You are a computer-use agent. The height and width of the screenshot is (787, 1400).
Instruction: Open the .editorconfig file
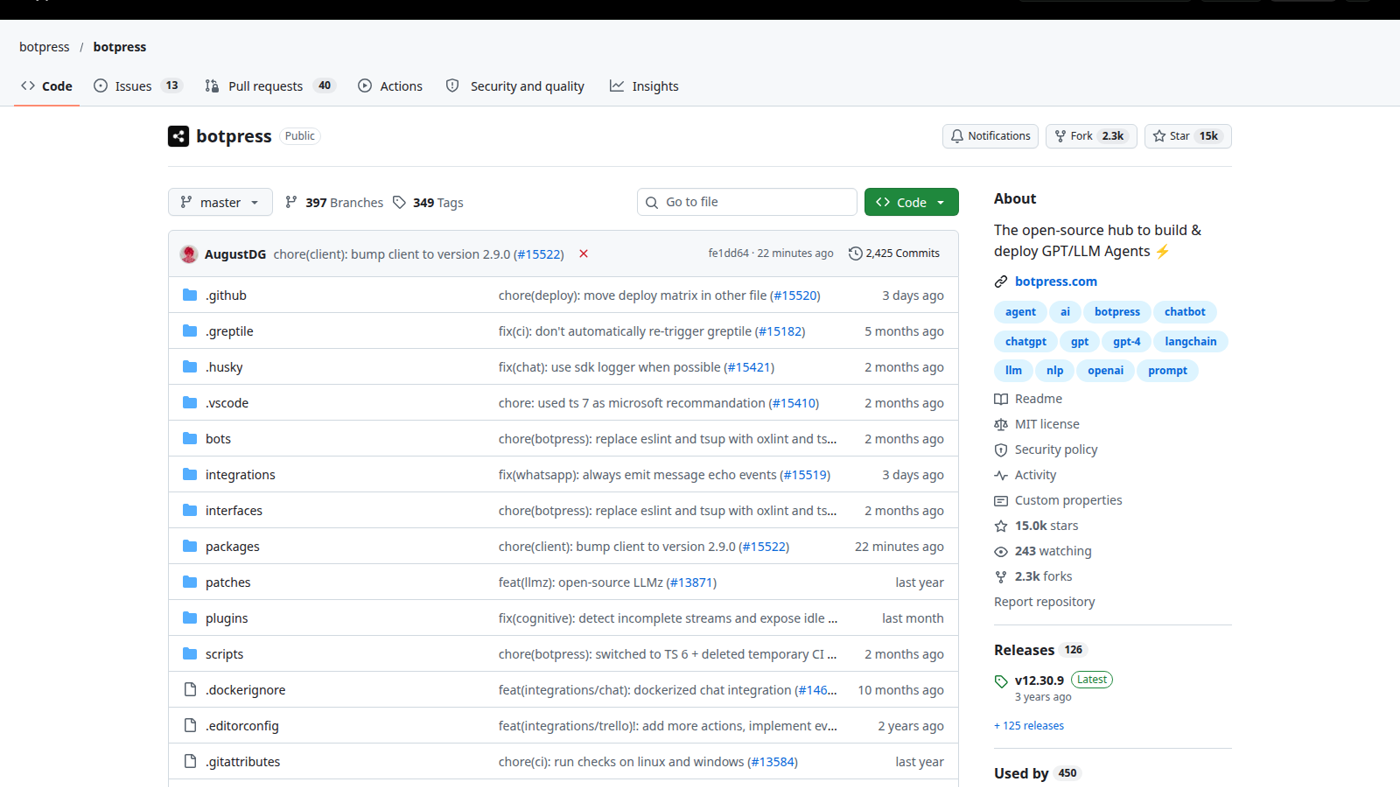tap(242, 726)
